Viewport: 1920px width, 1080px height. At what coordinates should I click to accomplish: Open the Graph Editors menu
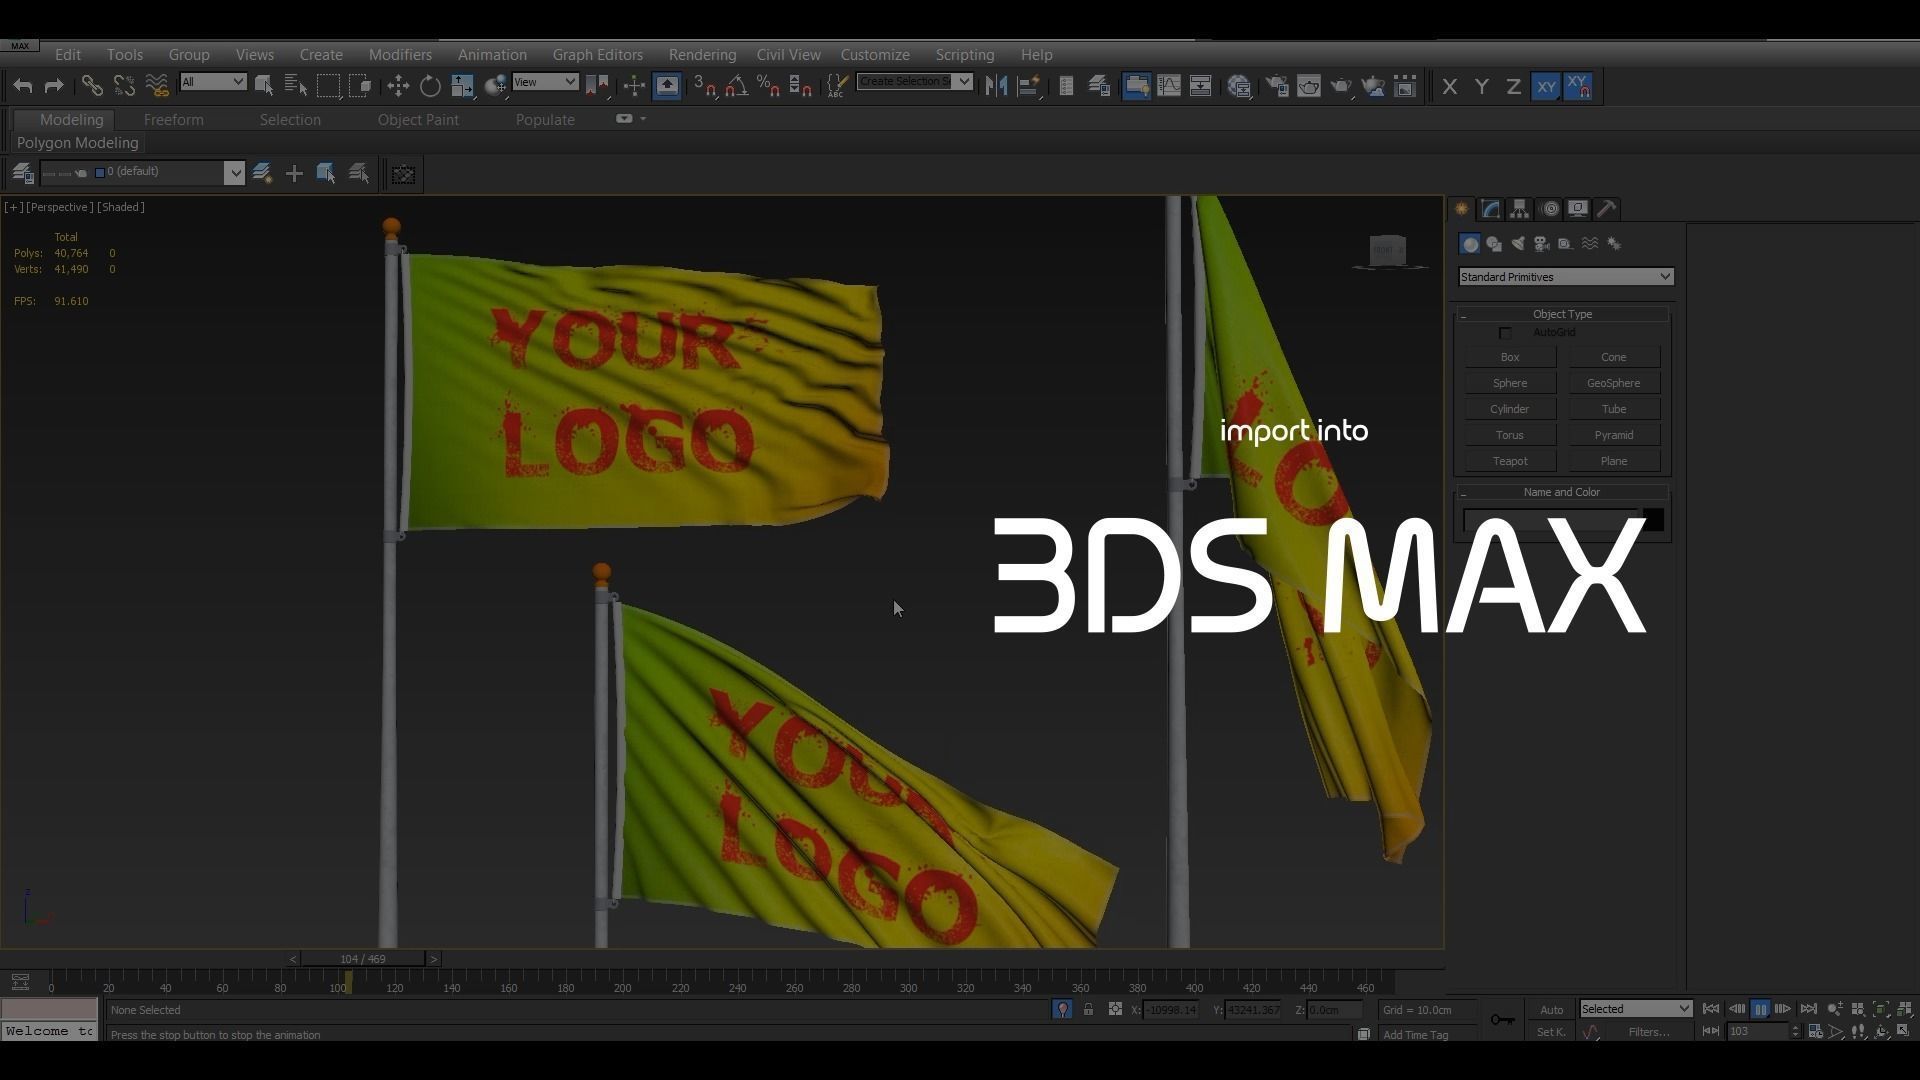click(598, 55)
